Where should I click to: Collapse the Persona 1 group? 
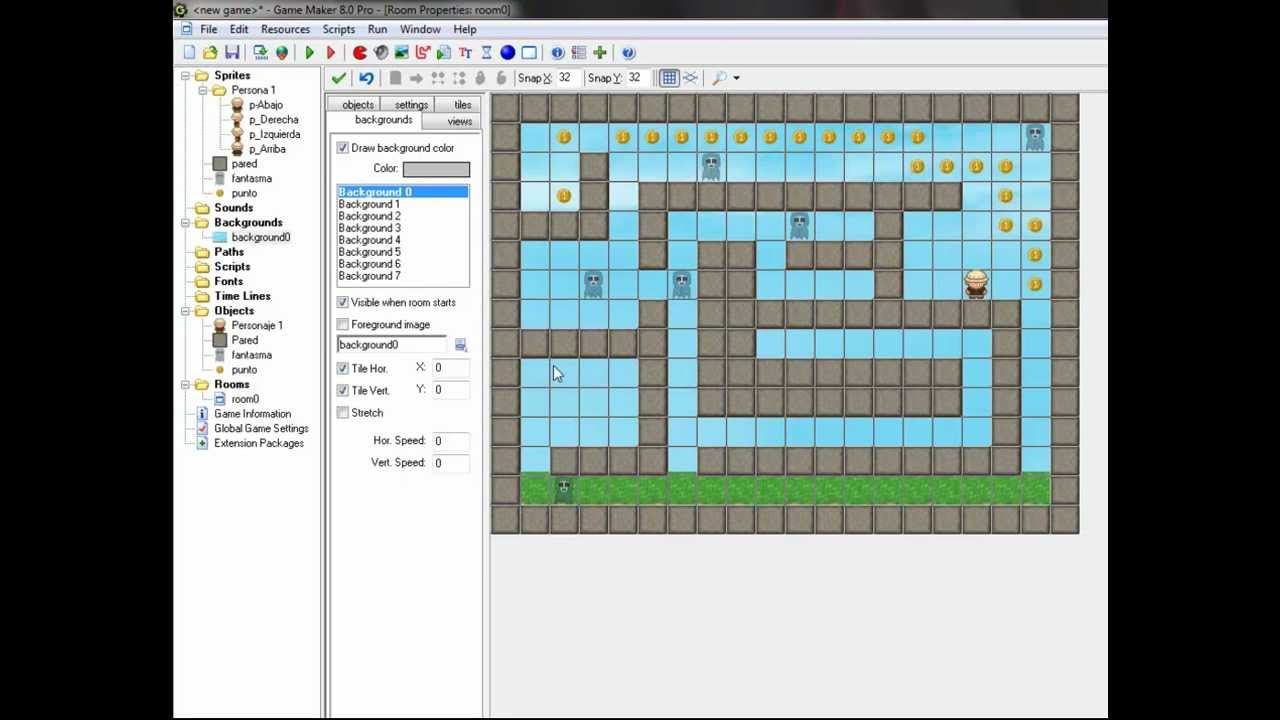coord(203,90)
